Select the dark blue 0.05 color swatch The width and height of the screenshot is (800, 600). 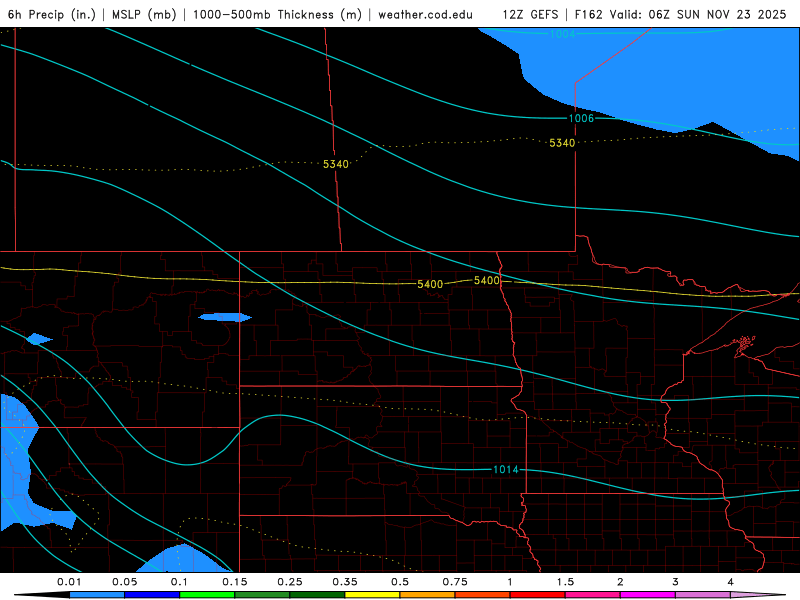point(152,595)
